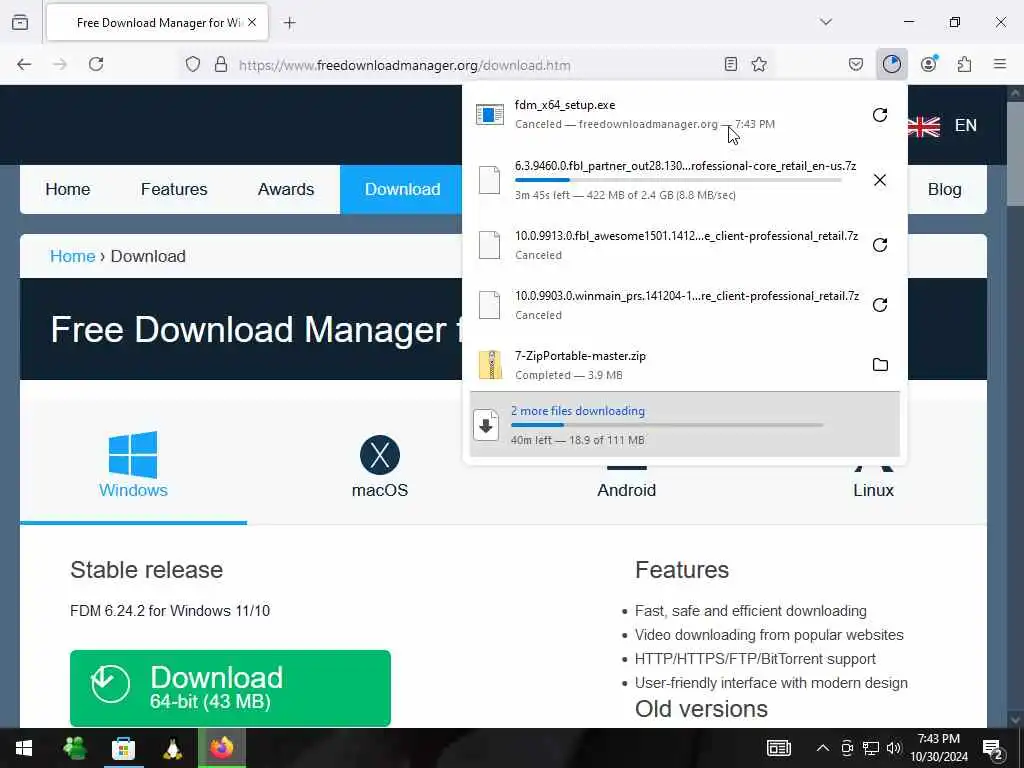The width and height of the screenshot is (1024, 768).
Task: Cancel the 6.3.9460.0.fbl_partner download
Action: pyautogui.click(x=880, y=180)
